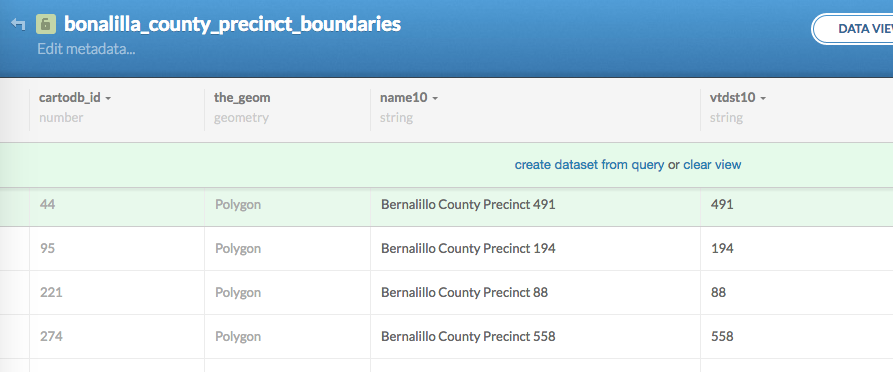Open the vtdst10 column menu arrow
This screenshot has height=372, width=893.
click(763, 99)
